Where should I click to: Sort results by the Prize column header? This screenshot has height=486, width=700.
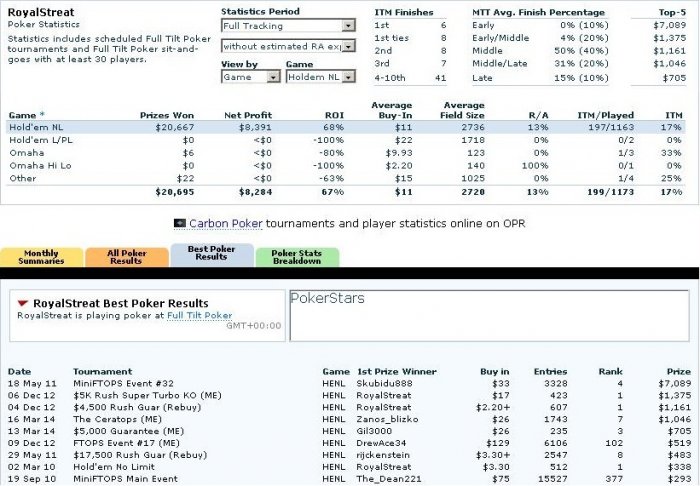point(679,371)
